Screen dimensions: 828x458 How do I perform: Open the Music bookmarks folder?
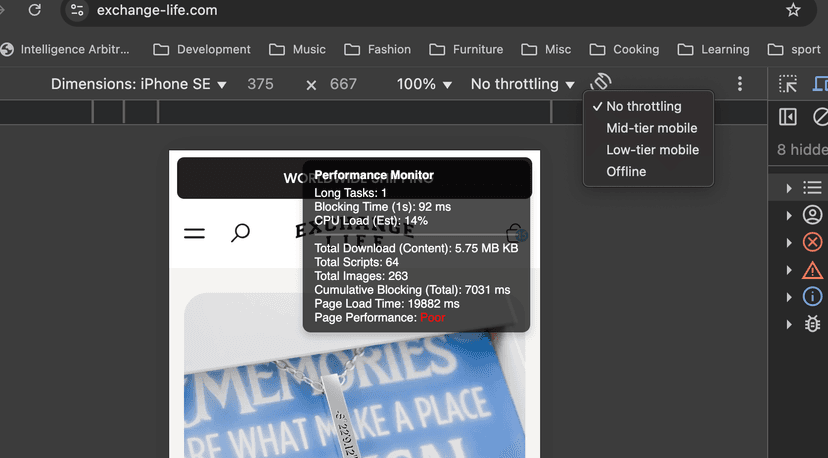coord(297,49)
